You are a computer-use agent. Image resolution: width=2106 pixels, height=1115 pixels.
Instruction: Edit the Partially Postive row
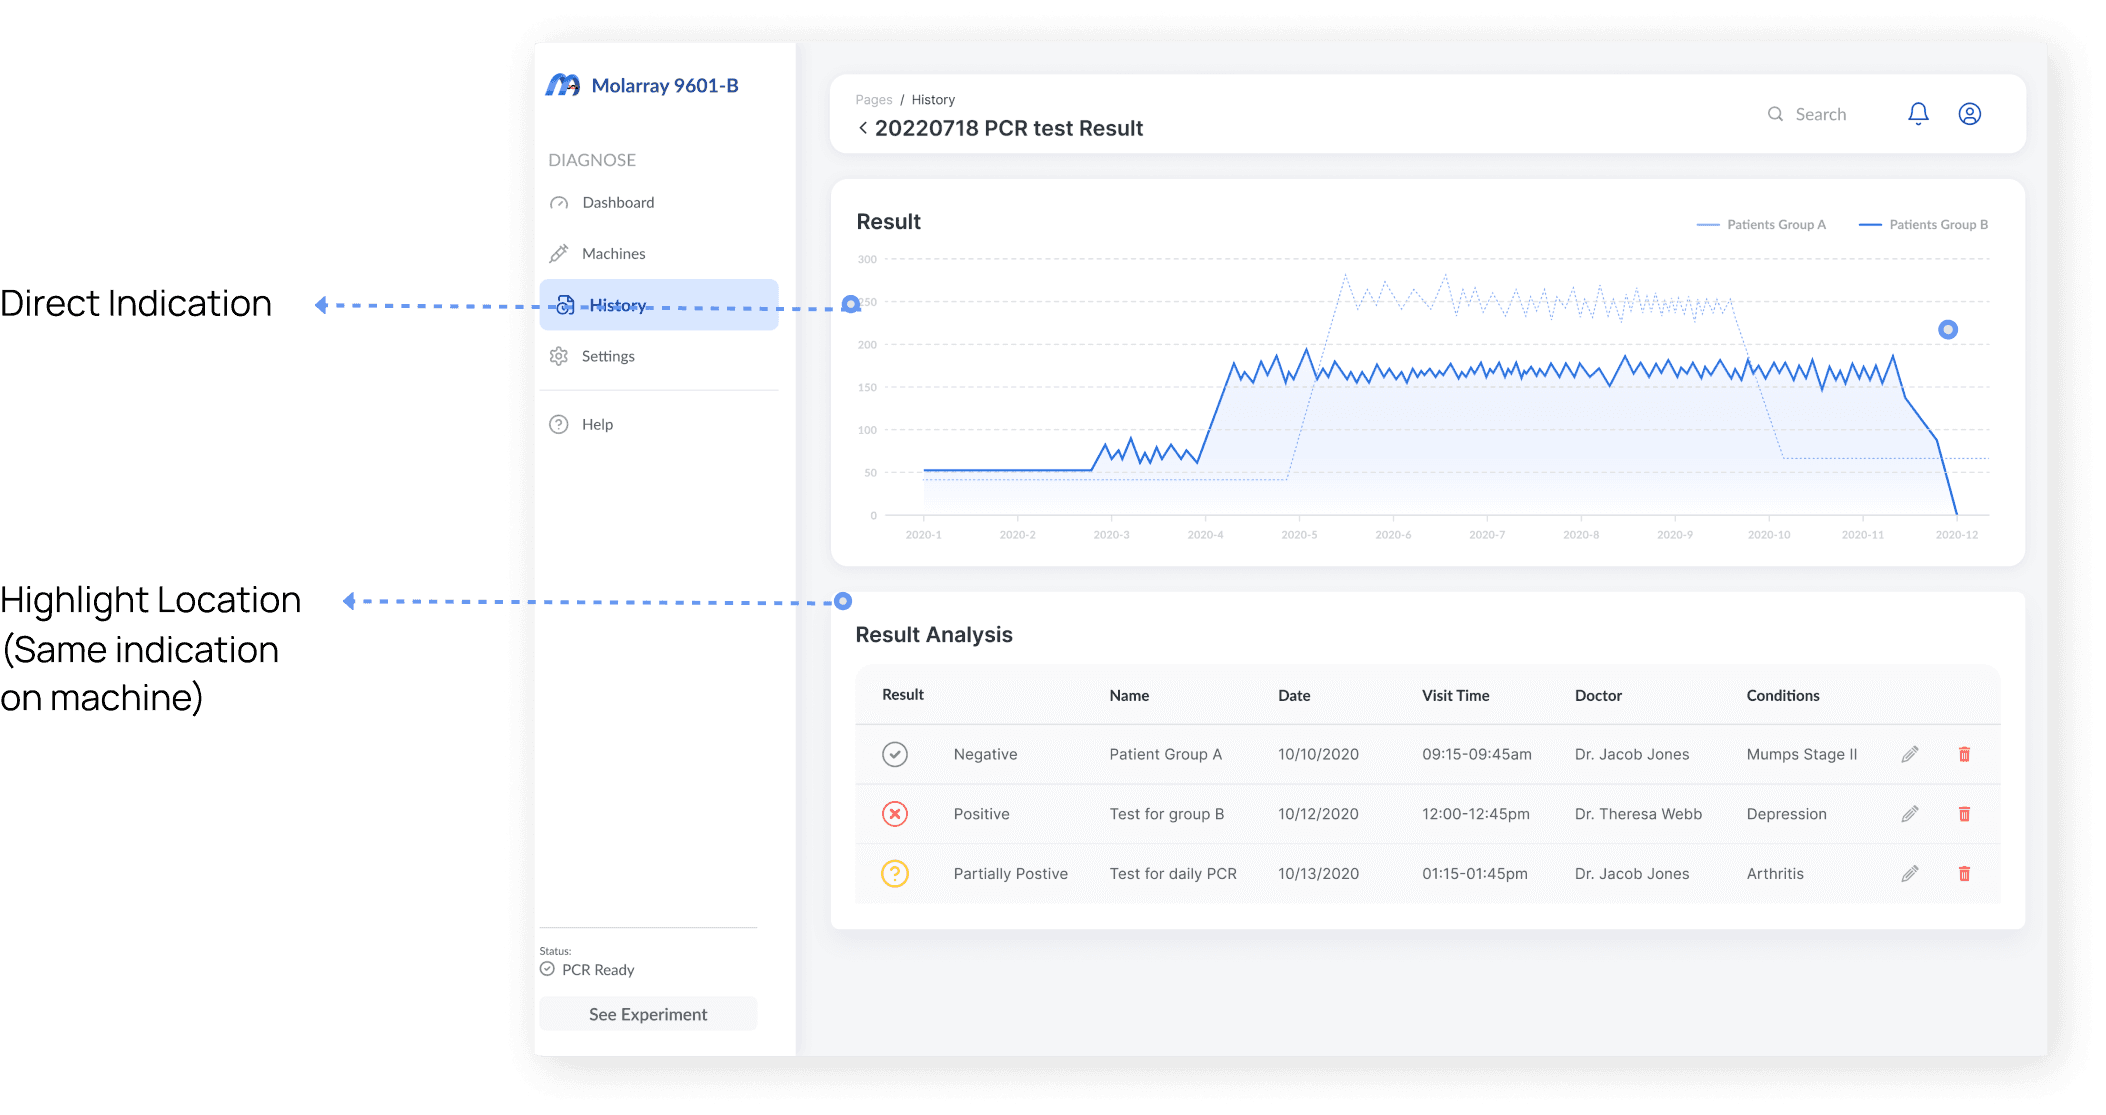(1909, 874)
